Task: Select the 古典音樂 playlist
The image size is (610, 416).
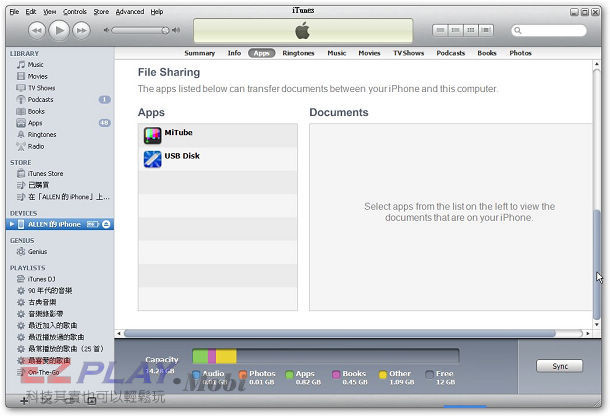Action: point(60,302)
